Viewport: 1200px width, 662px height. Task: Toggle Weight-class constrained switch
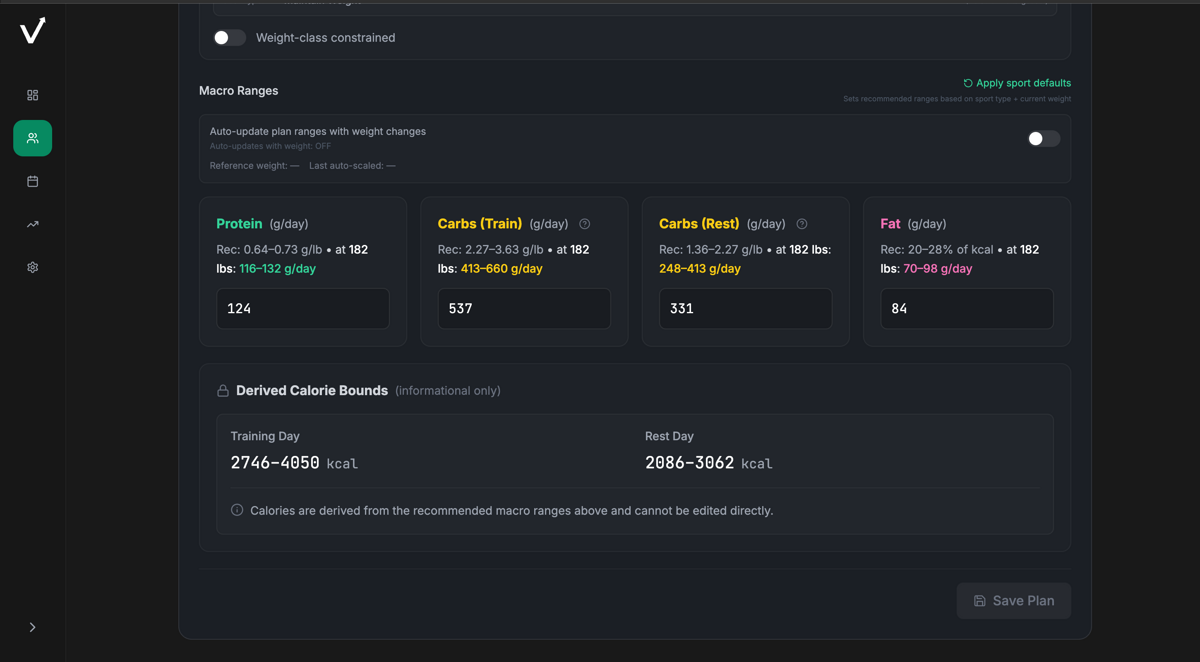tap(229, 38)
